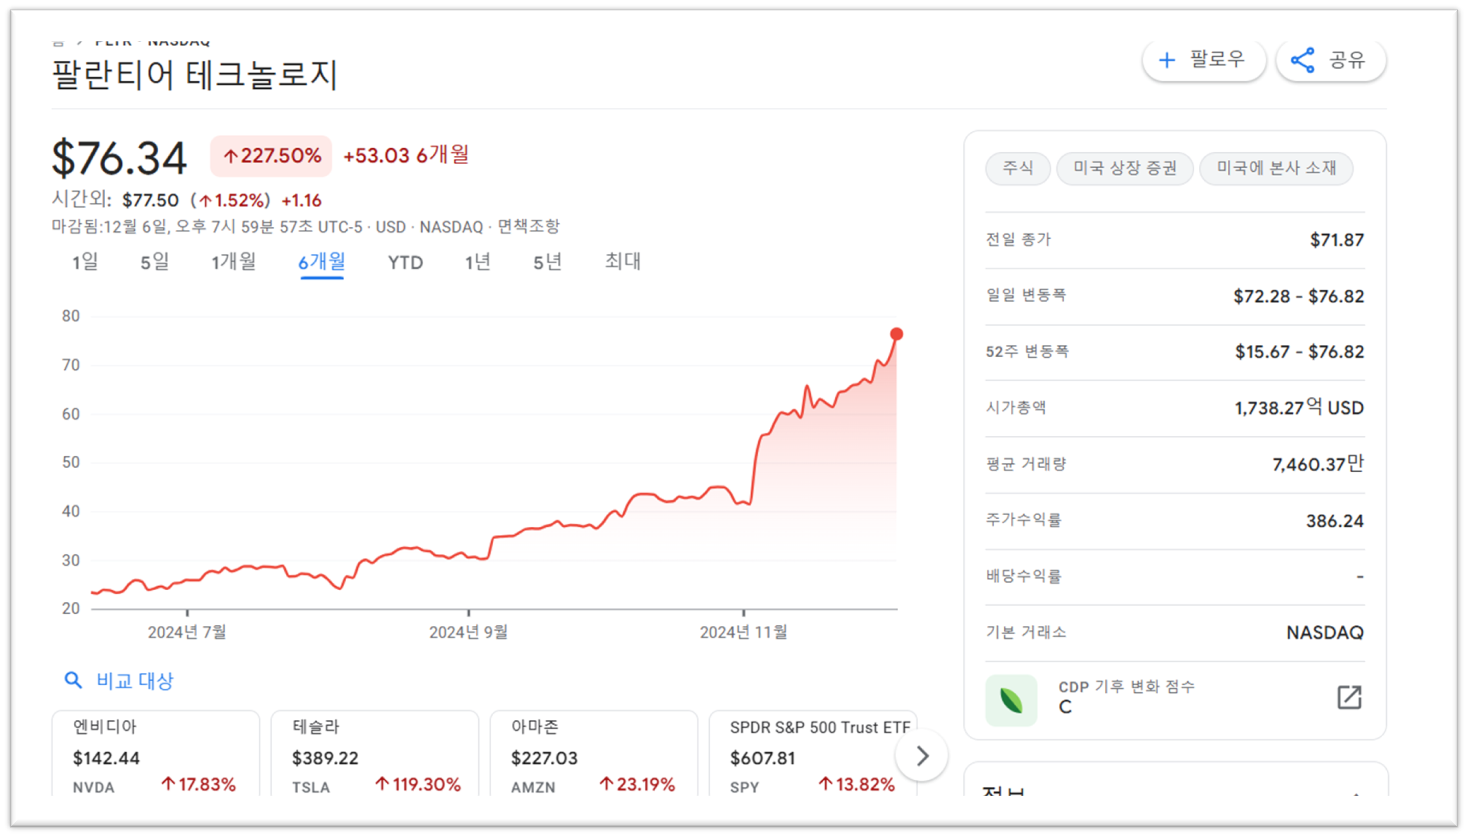This screenshot has width=1468, height=837.
Task: Click the 일일 변동폭 value $72.28 - $76.82
Action: [x=1298, y=296]
